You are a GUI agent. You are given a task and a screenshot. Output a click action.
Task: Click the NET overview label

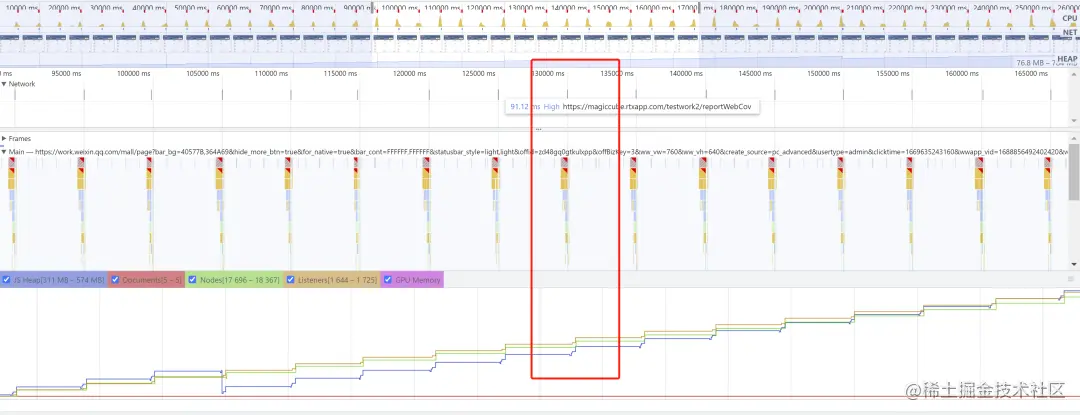coord(1070,32)
